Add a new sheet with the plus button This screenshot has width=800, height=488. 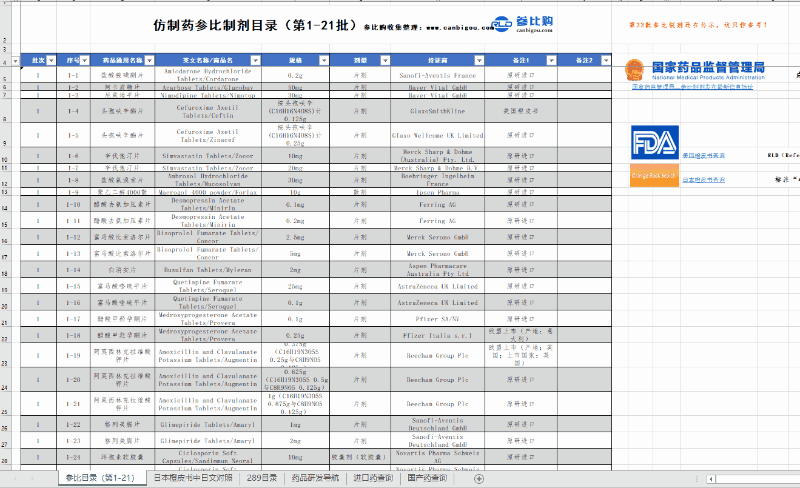pyautogui.click(x=479, y=478)
